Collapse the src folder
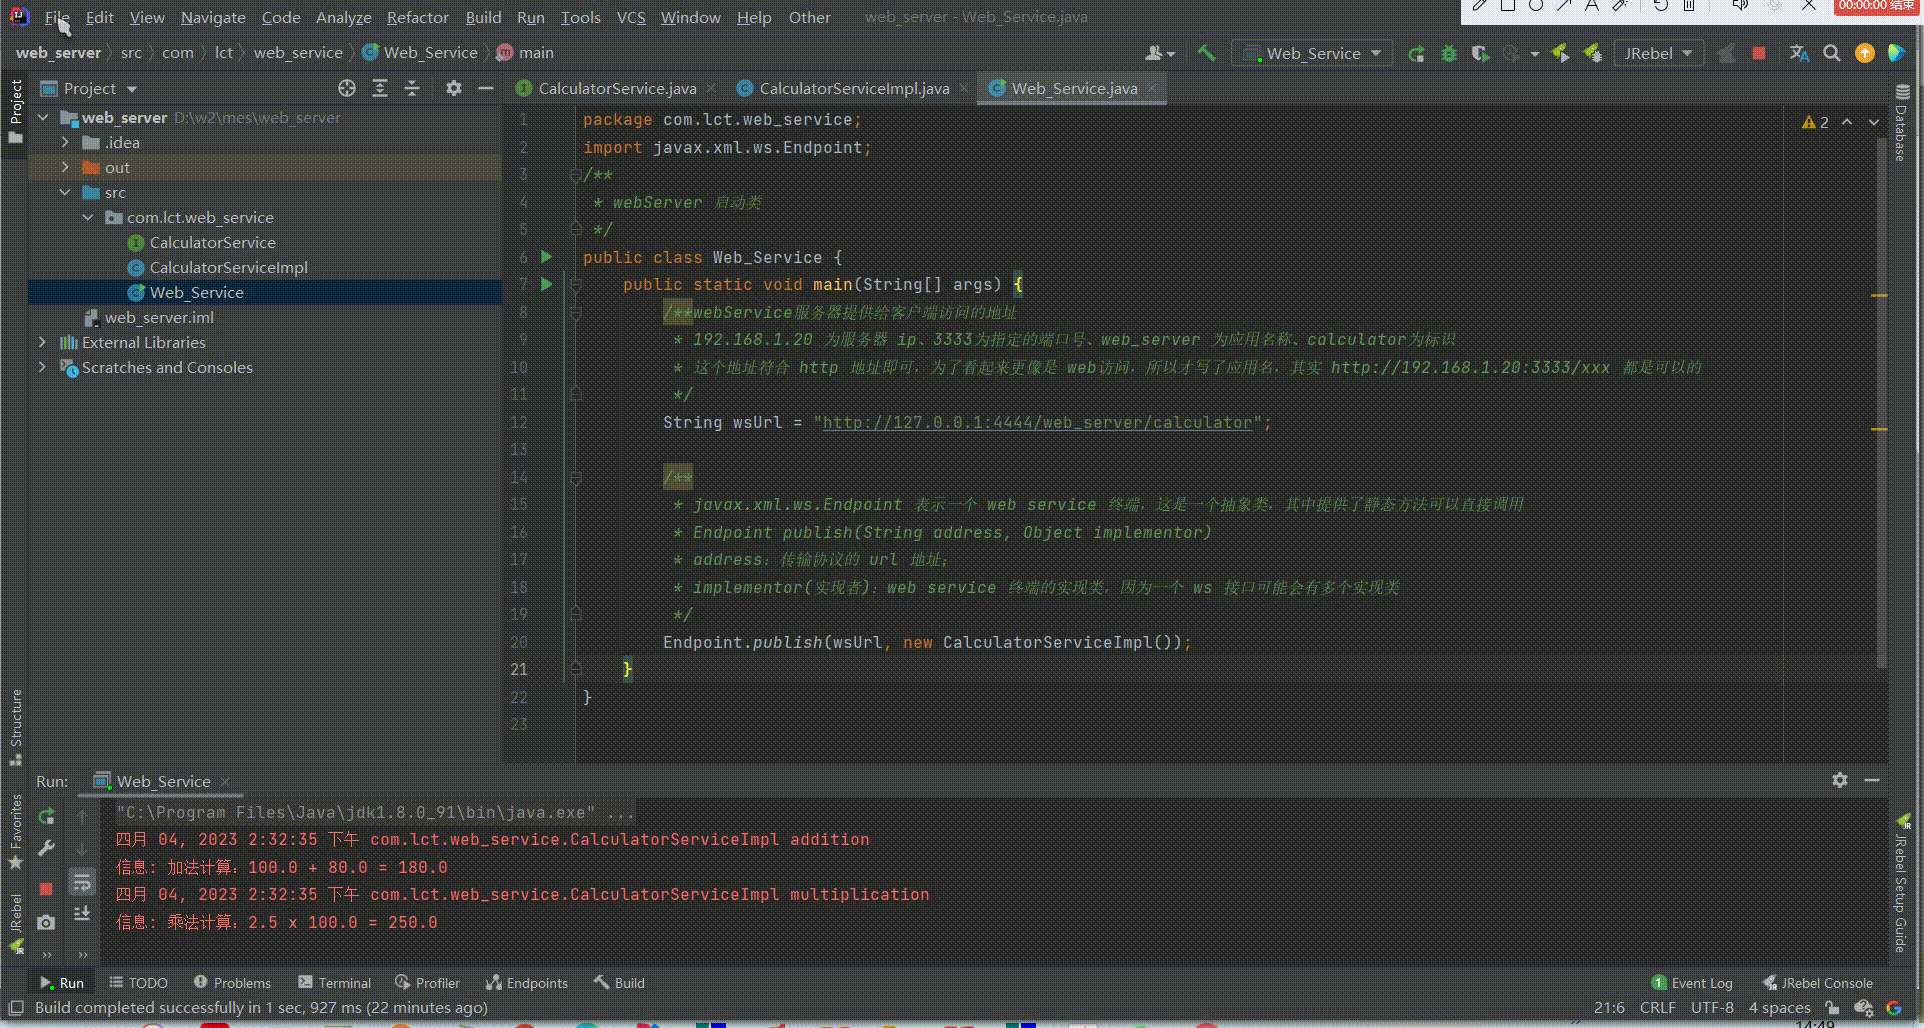Image resolution: width=1924 pixels, height=1028 pixels. click(66, 192)
